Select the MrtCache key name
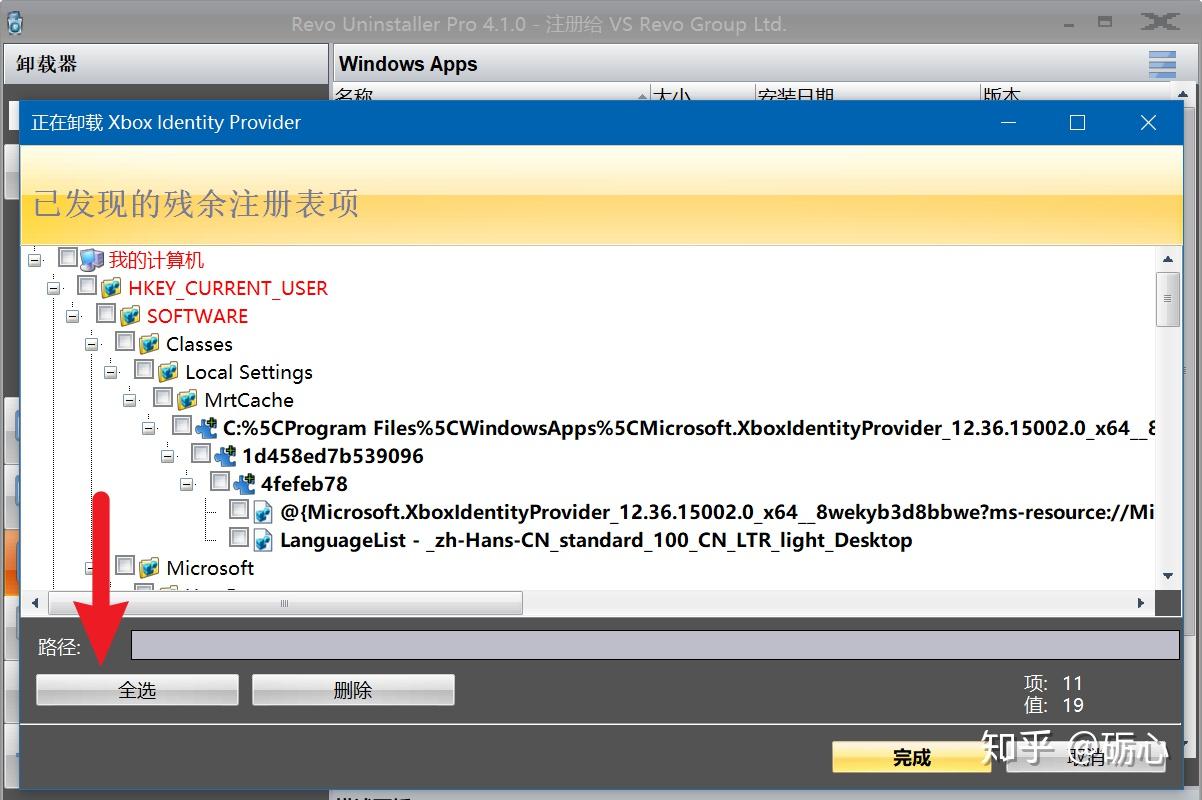Viewport: 1202px width, 800px height. [249, 400]
